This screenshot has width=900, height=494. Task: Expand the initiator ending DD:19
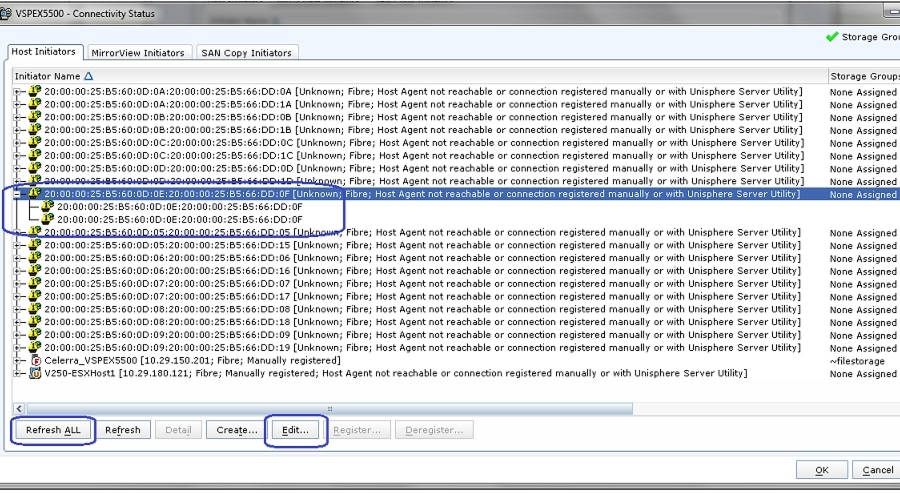click(18, 348)
